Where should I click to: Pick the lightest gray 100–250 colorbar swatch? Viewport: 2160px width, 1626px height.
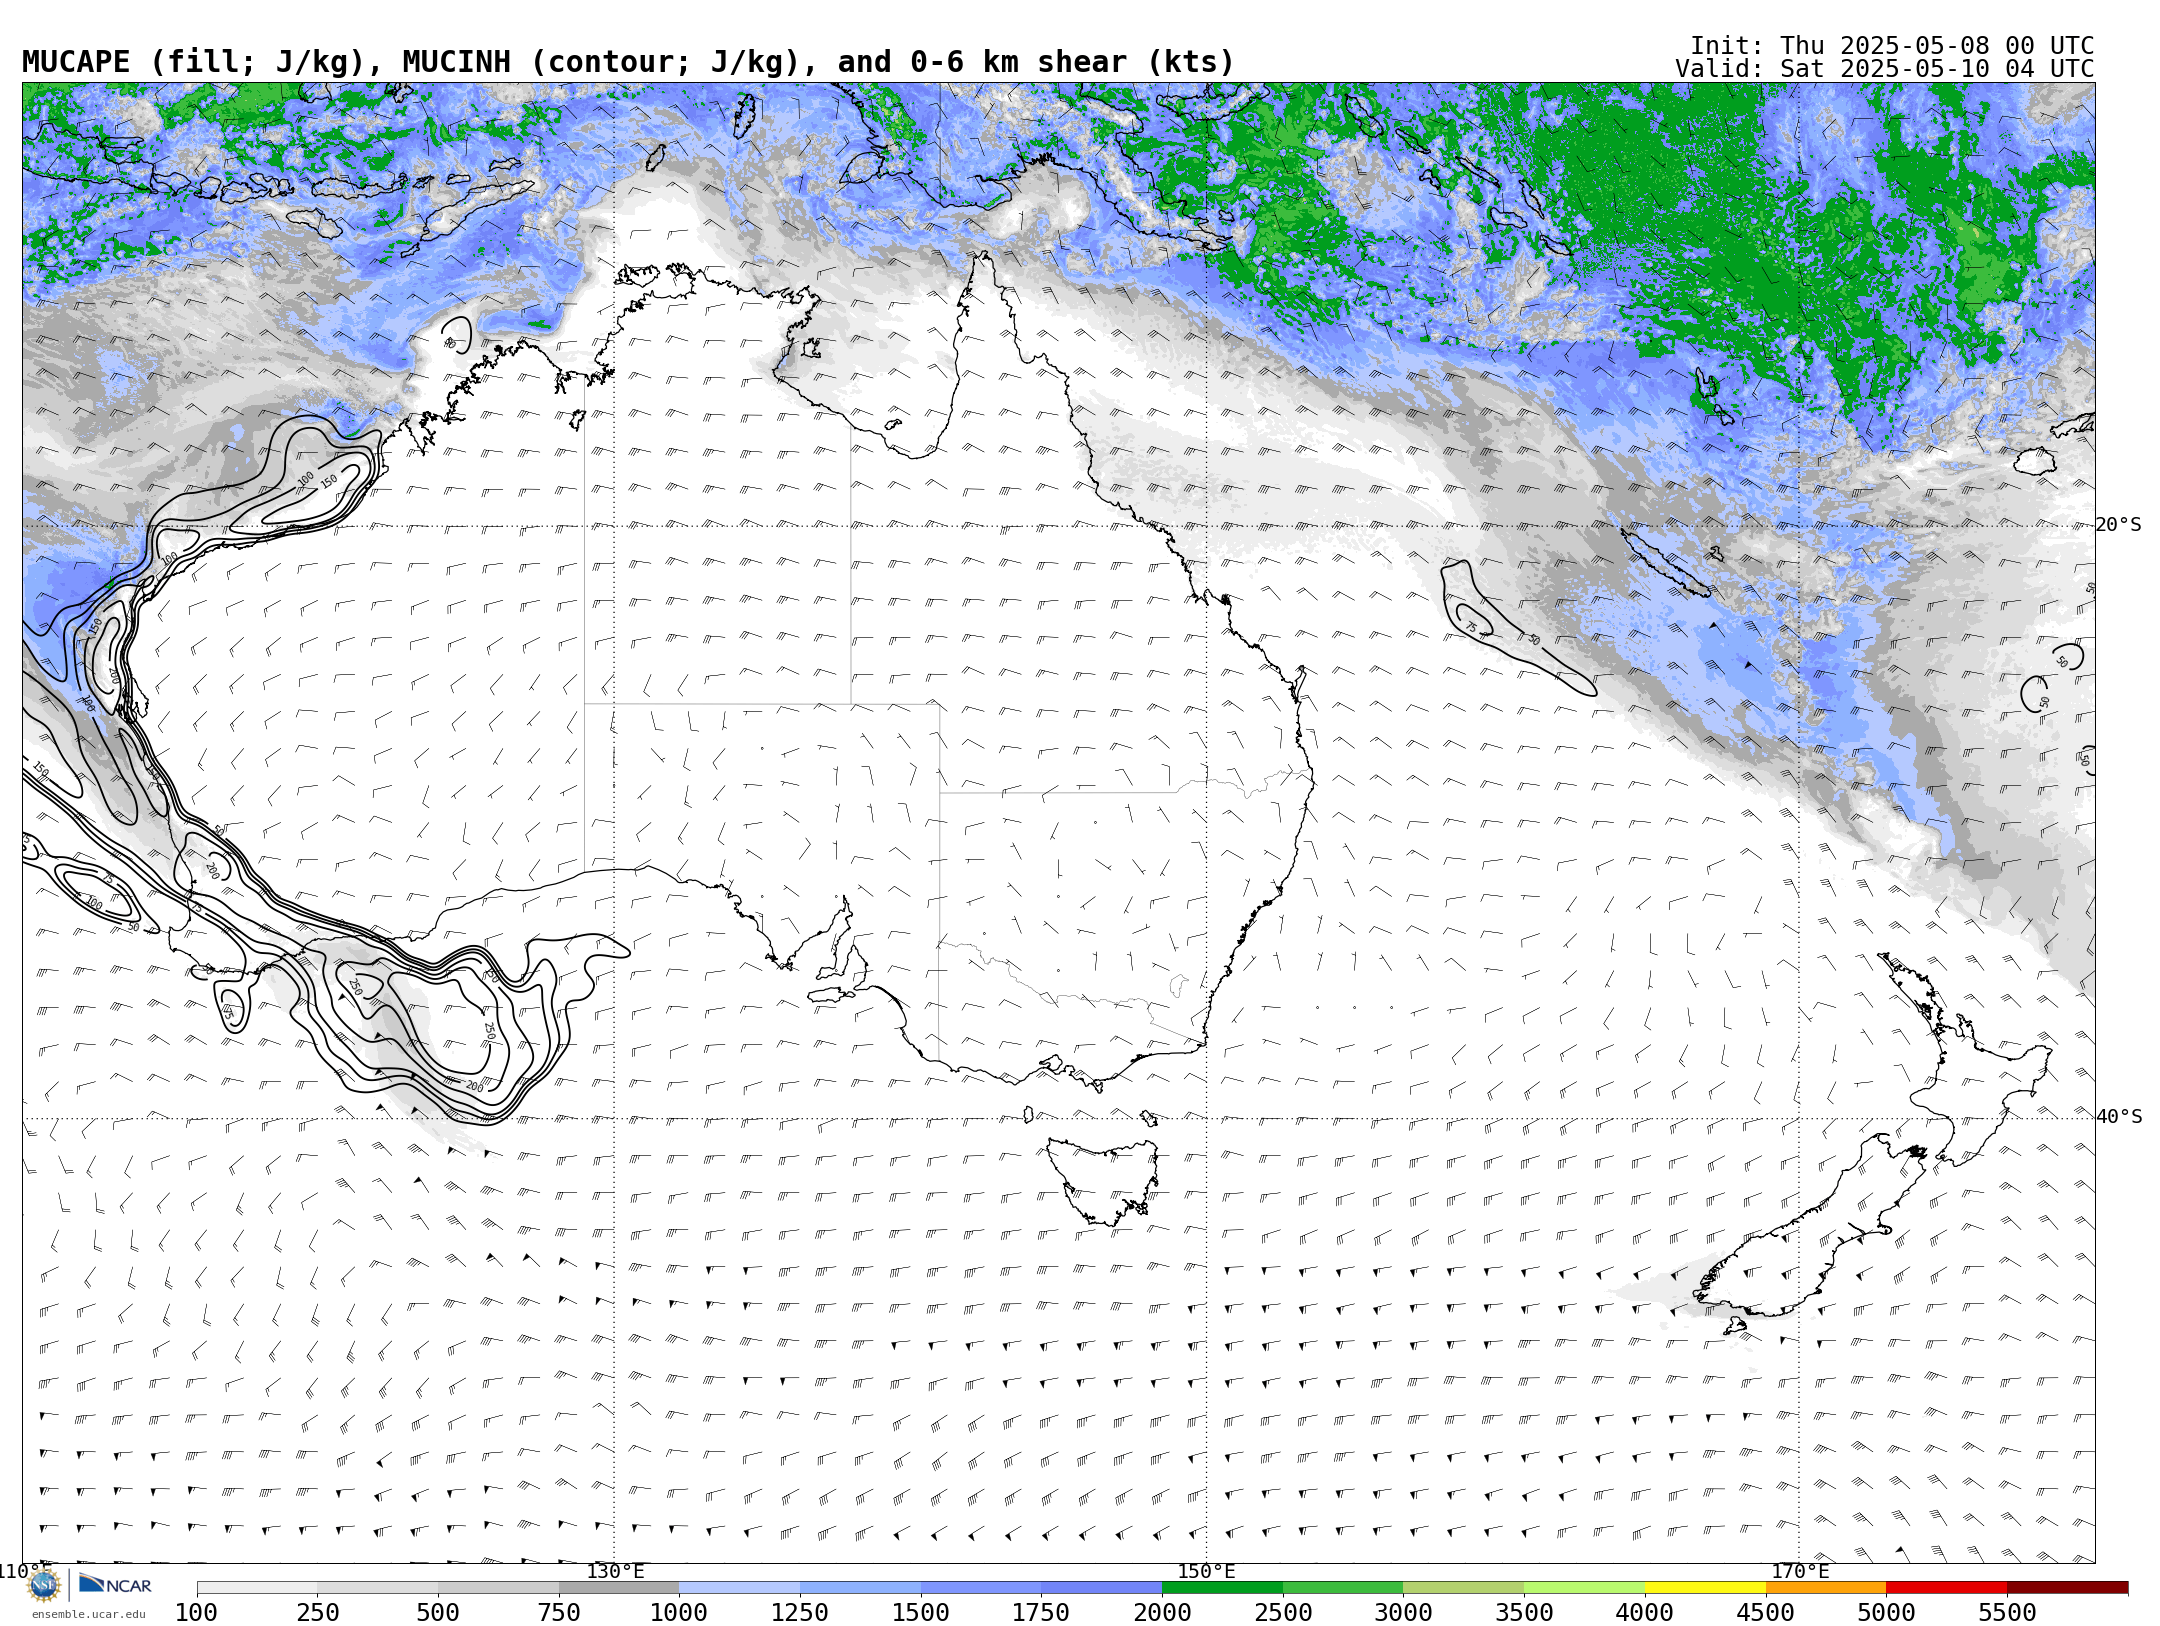(x=257, y=1588)
